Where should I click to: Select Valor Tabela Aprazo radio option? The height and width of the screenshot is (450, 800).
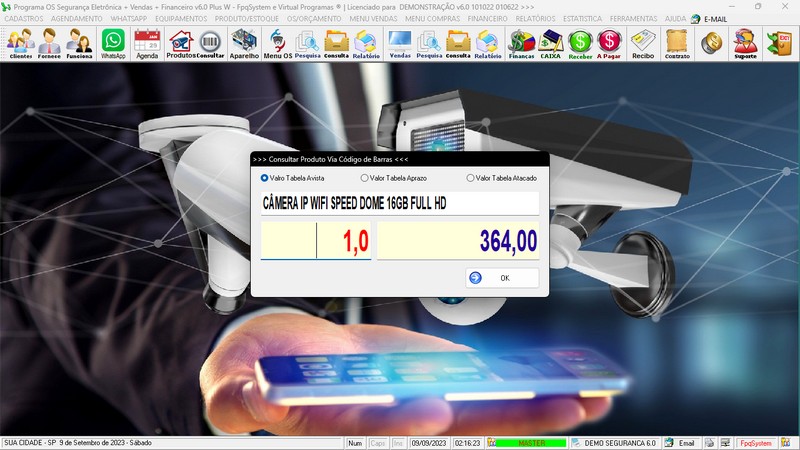pyautogui.click(x=393, y=178)
